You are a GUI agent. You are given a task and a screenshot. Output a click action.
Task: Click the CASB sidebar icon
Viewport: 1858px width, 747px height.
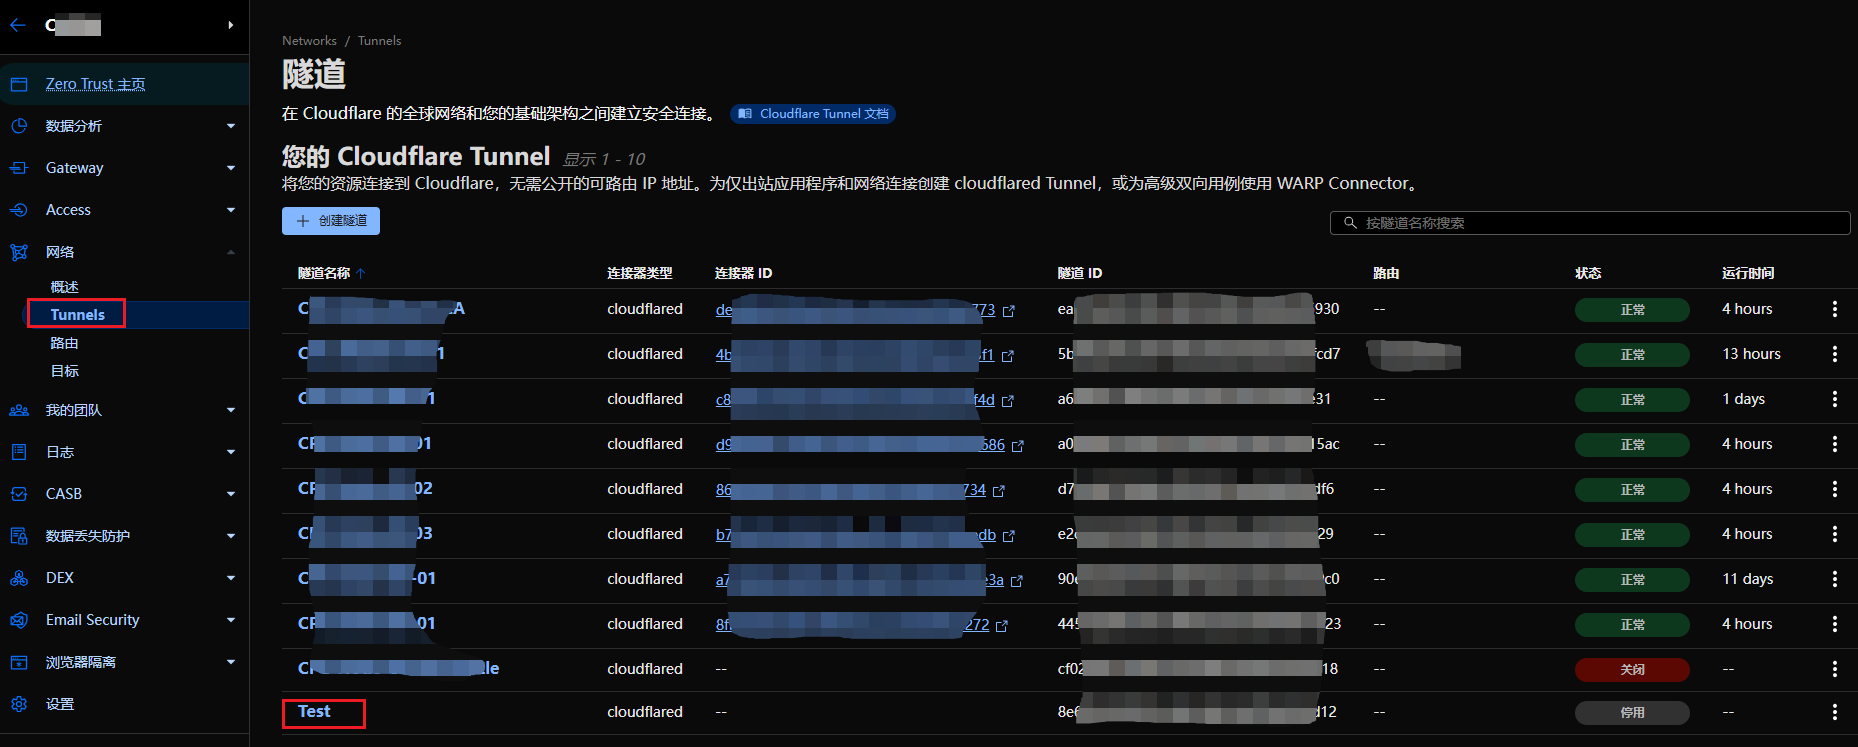pyautogui.click(x=19, y=494)
